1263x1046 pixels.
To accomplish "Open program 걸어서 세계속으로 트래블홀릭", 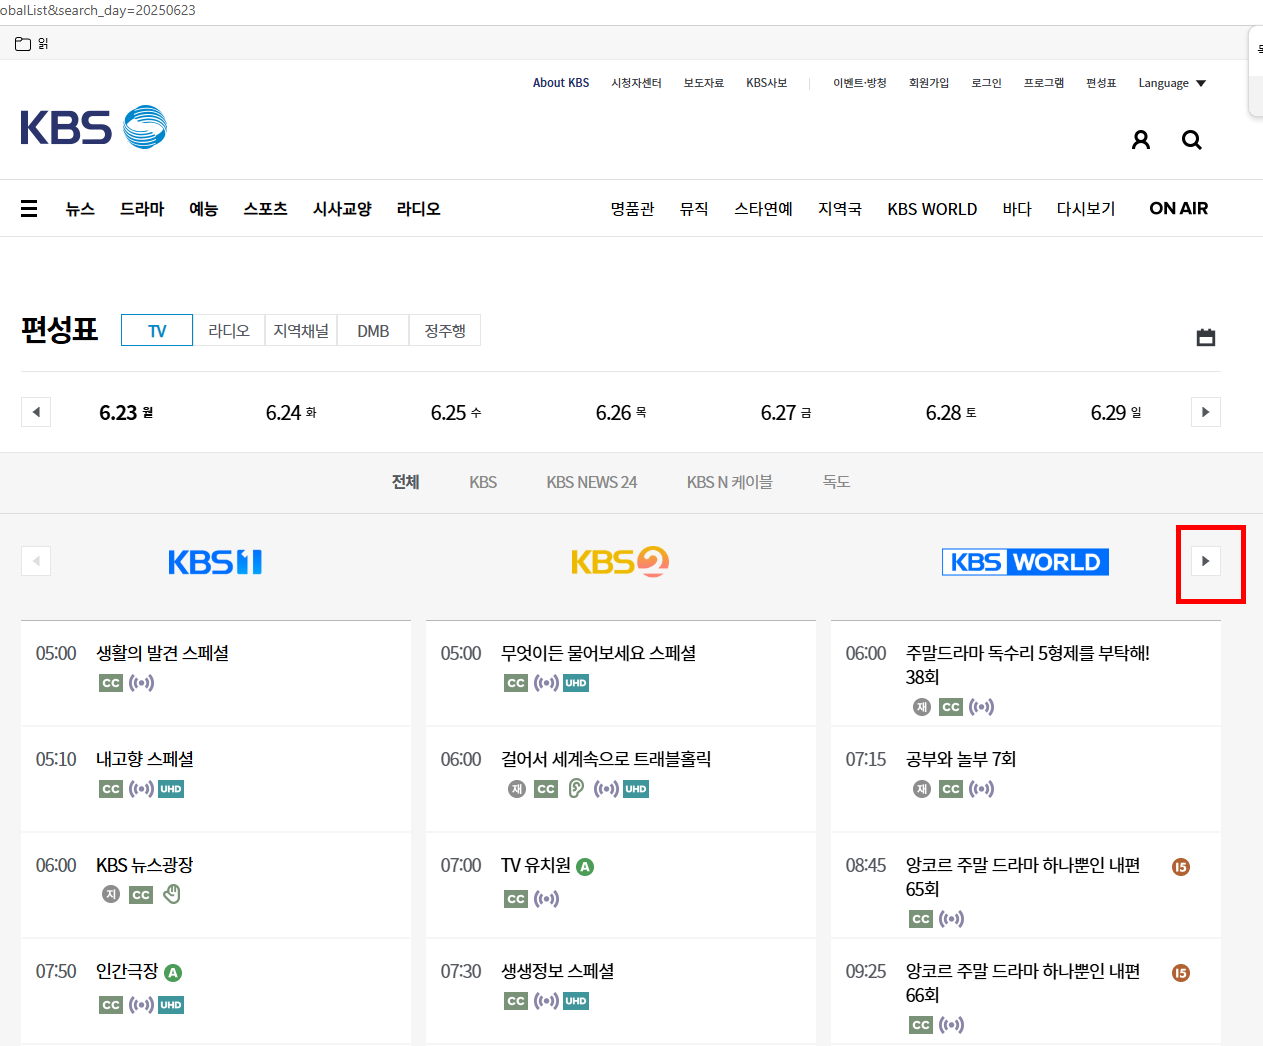I will coord(606,759).
